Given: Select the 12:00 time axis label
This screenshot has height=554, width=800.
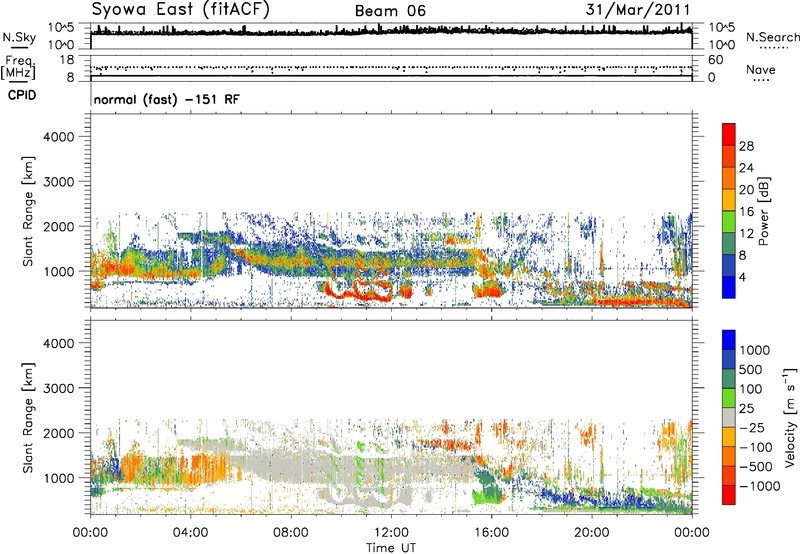Looking at the screenshot, I should coord(391,533).
